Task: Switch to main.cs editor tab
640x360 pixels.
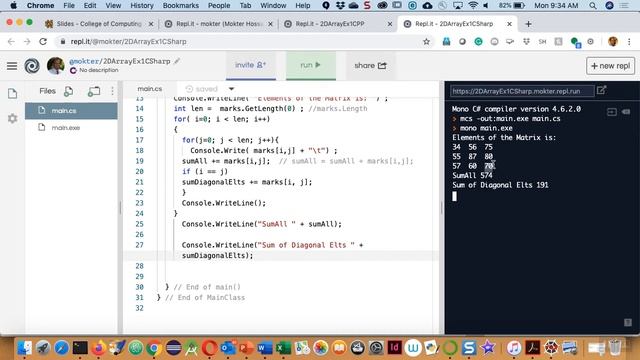Action: pos(150,89)
